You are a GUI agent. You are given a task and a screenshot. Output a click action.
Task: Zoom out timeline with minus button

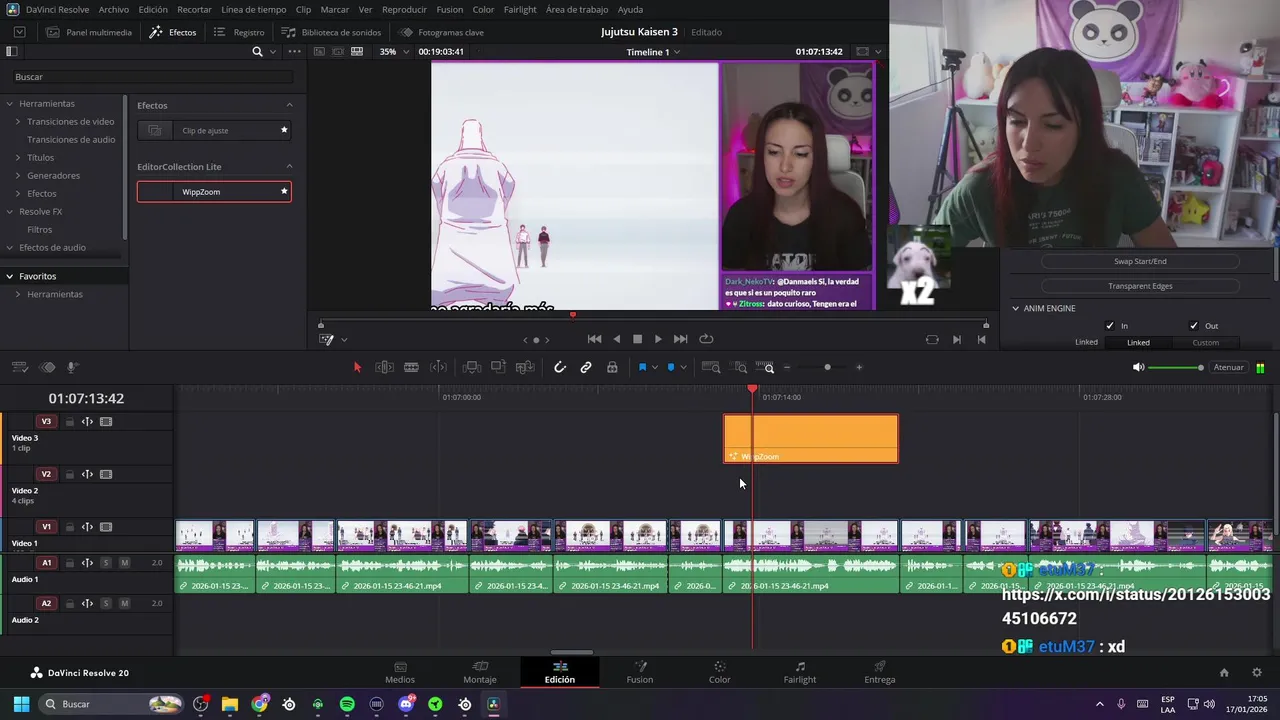(787, 367)
